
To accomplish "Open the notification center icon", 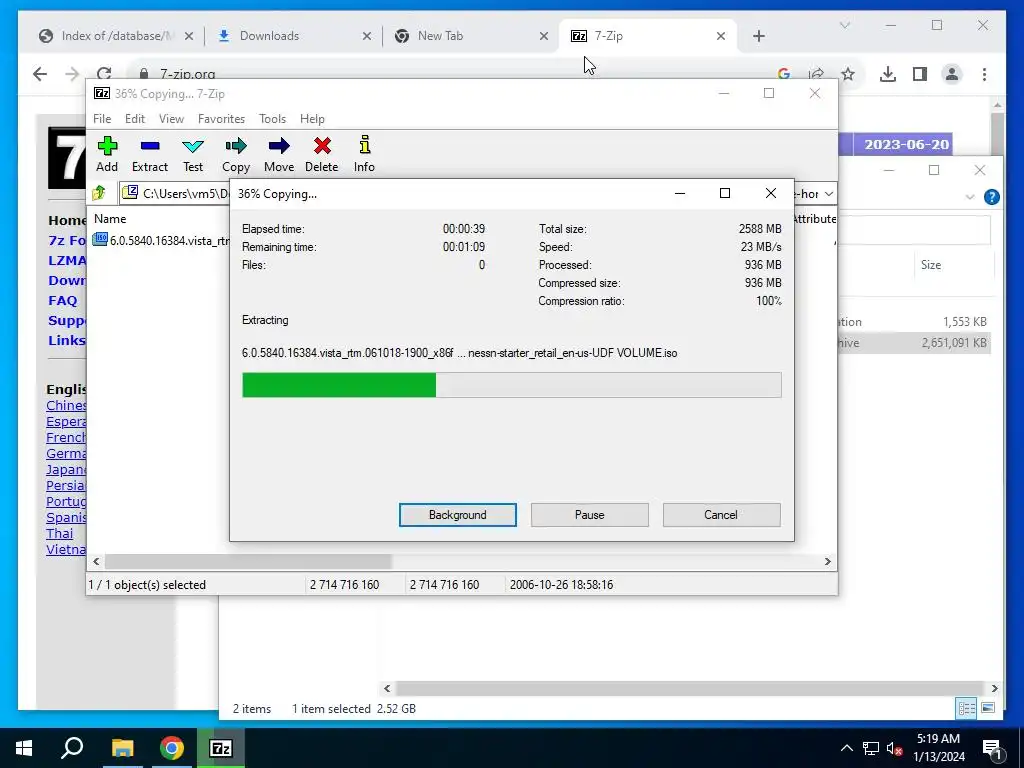I will pyautogui.click(x=993, y=749).
